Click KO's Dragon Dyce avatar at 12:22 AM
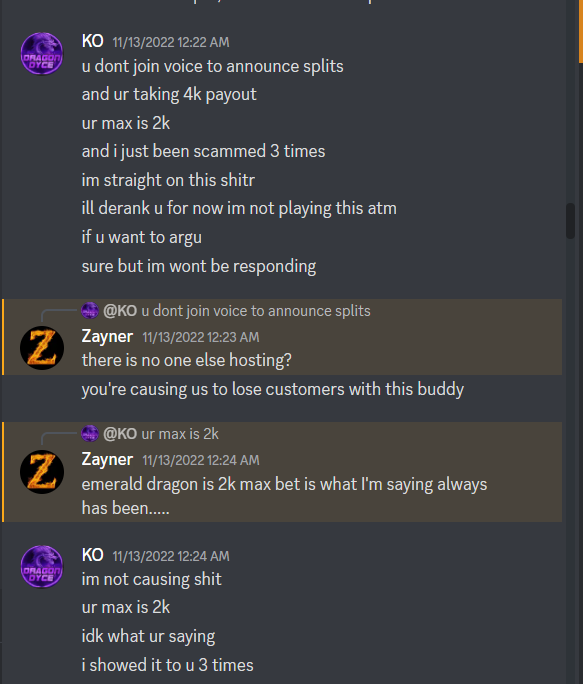Viewport: 583px width, 684px height. 42,53
